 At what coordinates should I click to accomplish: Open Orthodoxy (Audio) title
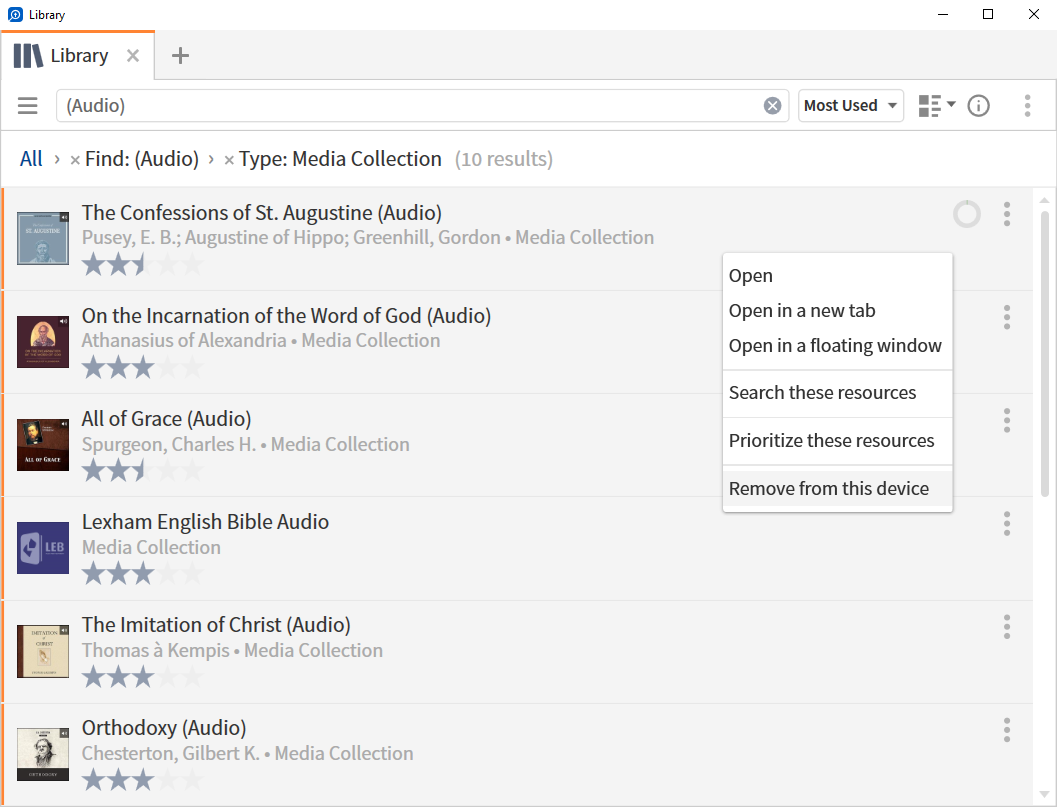(x=164, y=729)
